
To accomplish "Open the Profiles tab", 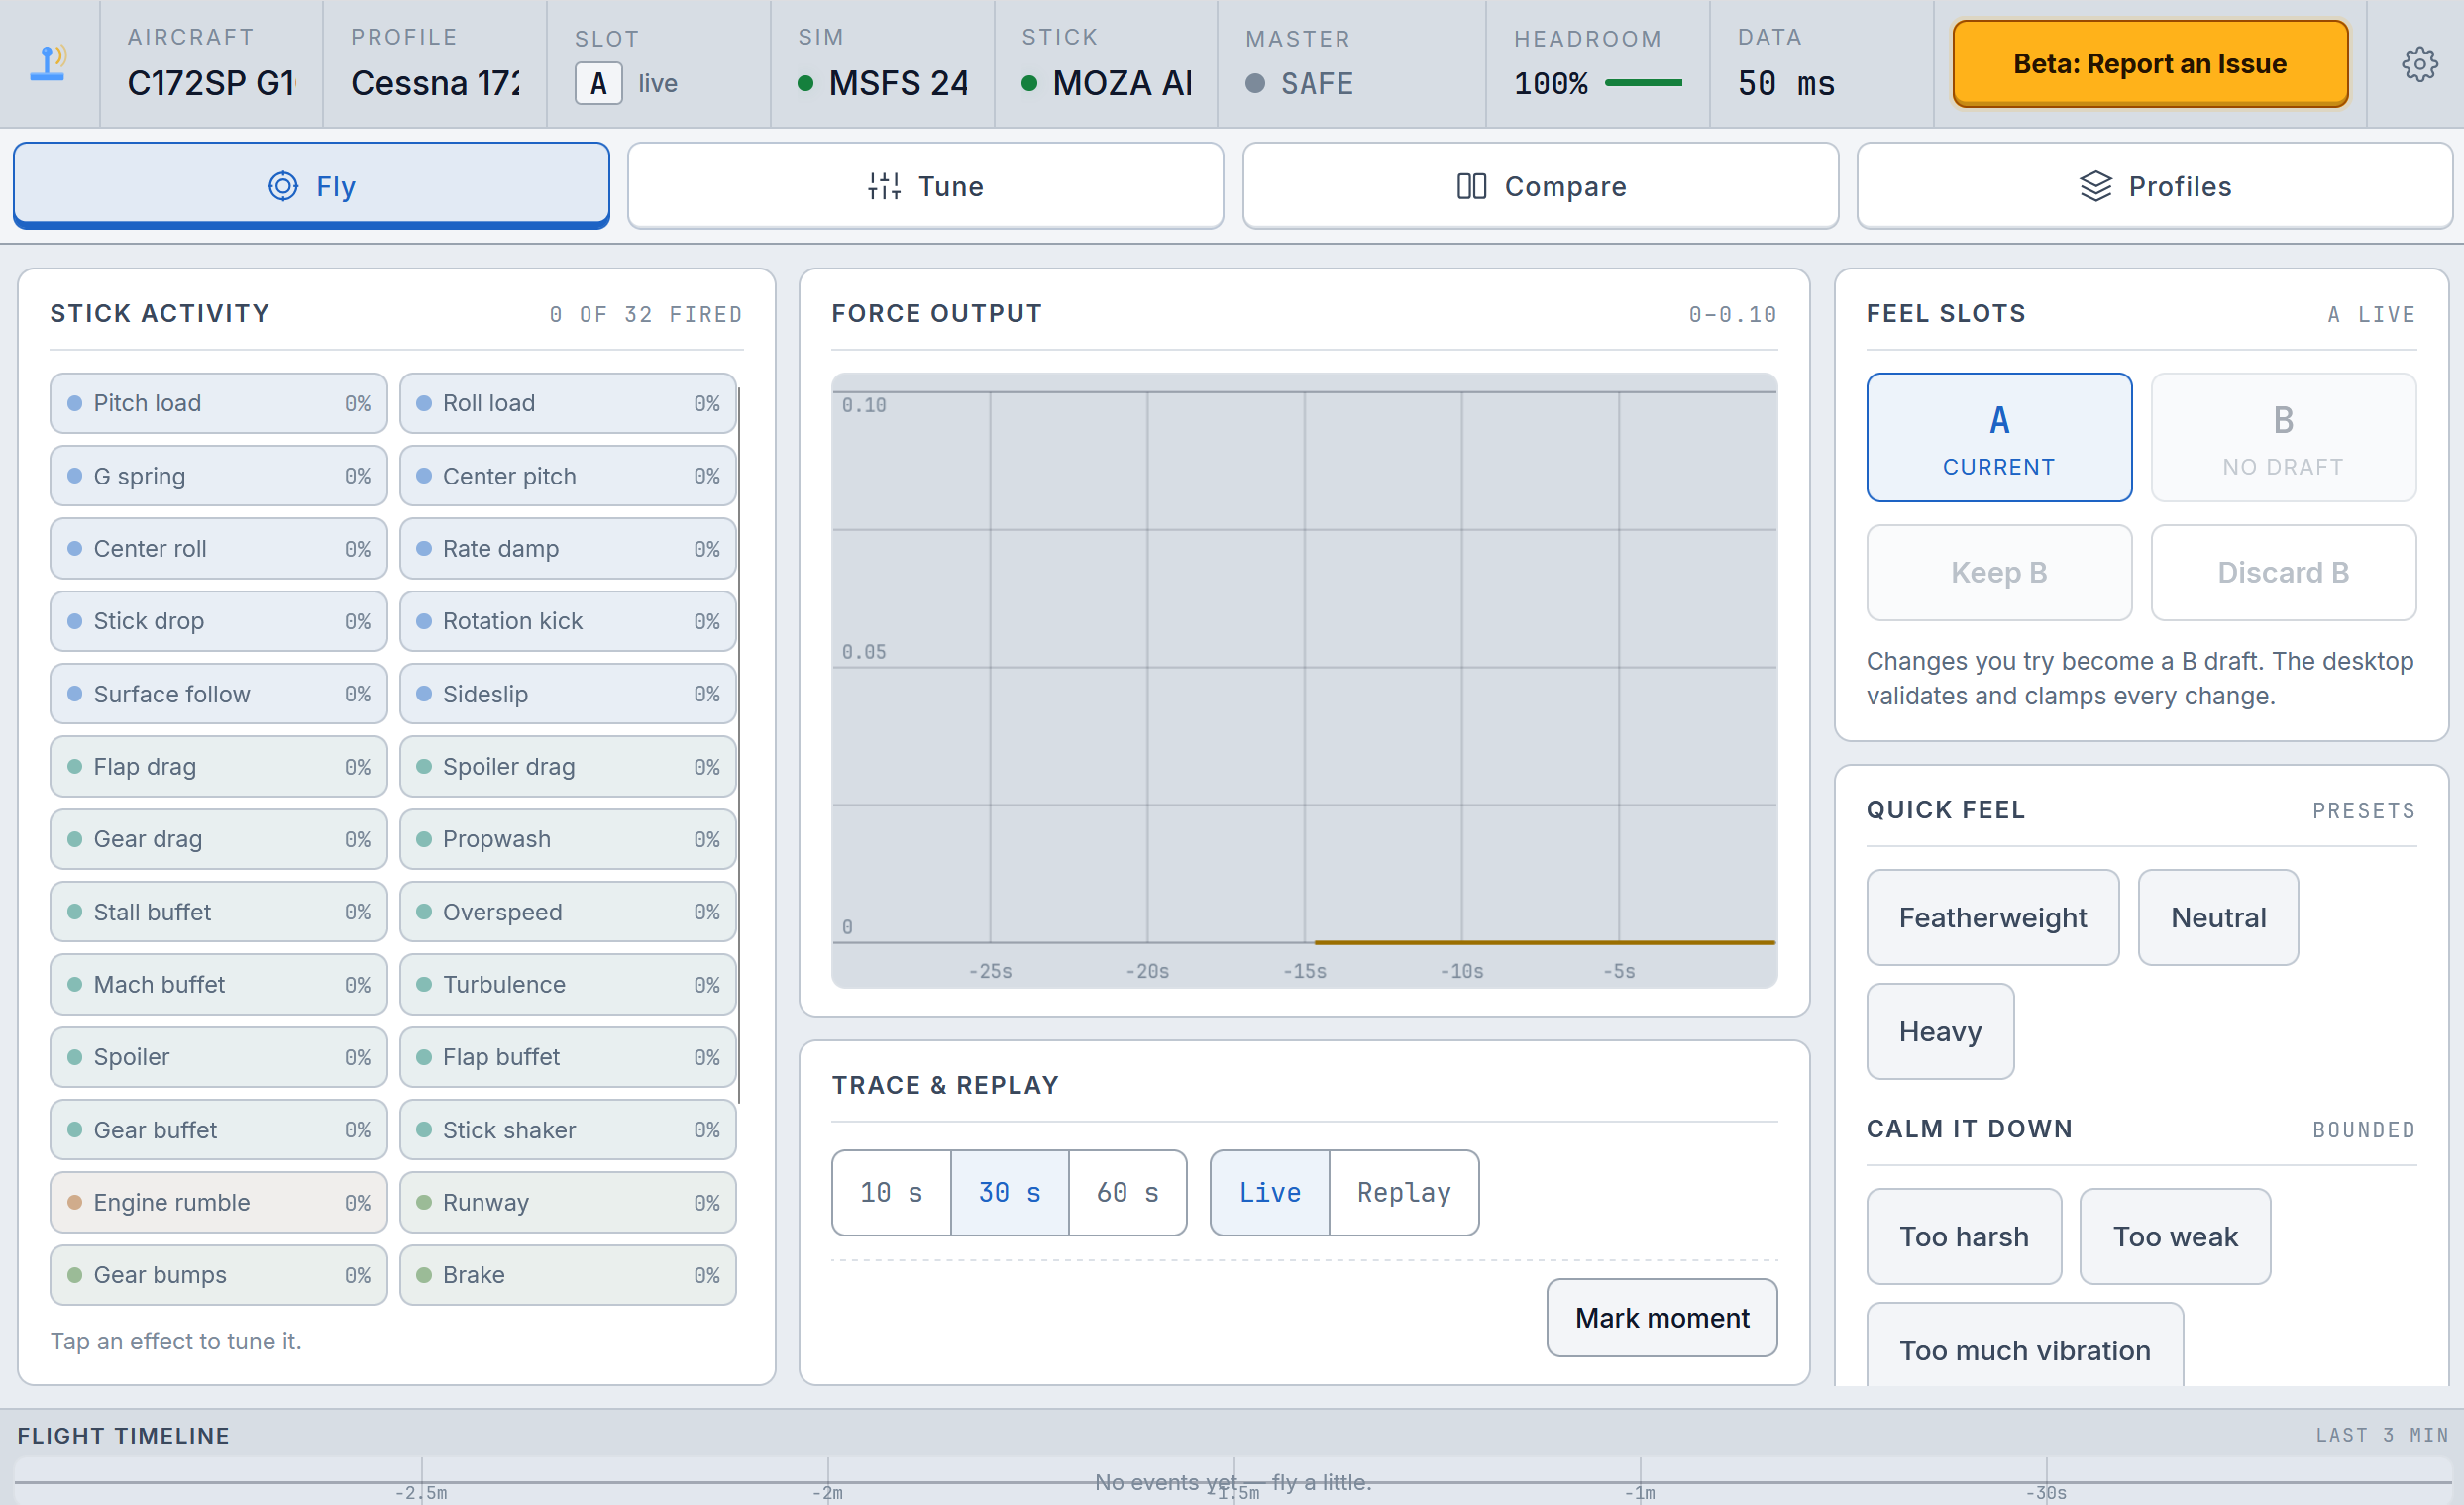I will coord(2154,186).
